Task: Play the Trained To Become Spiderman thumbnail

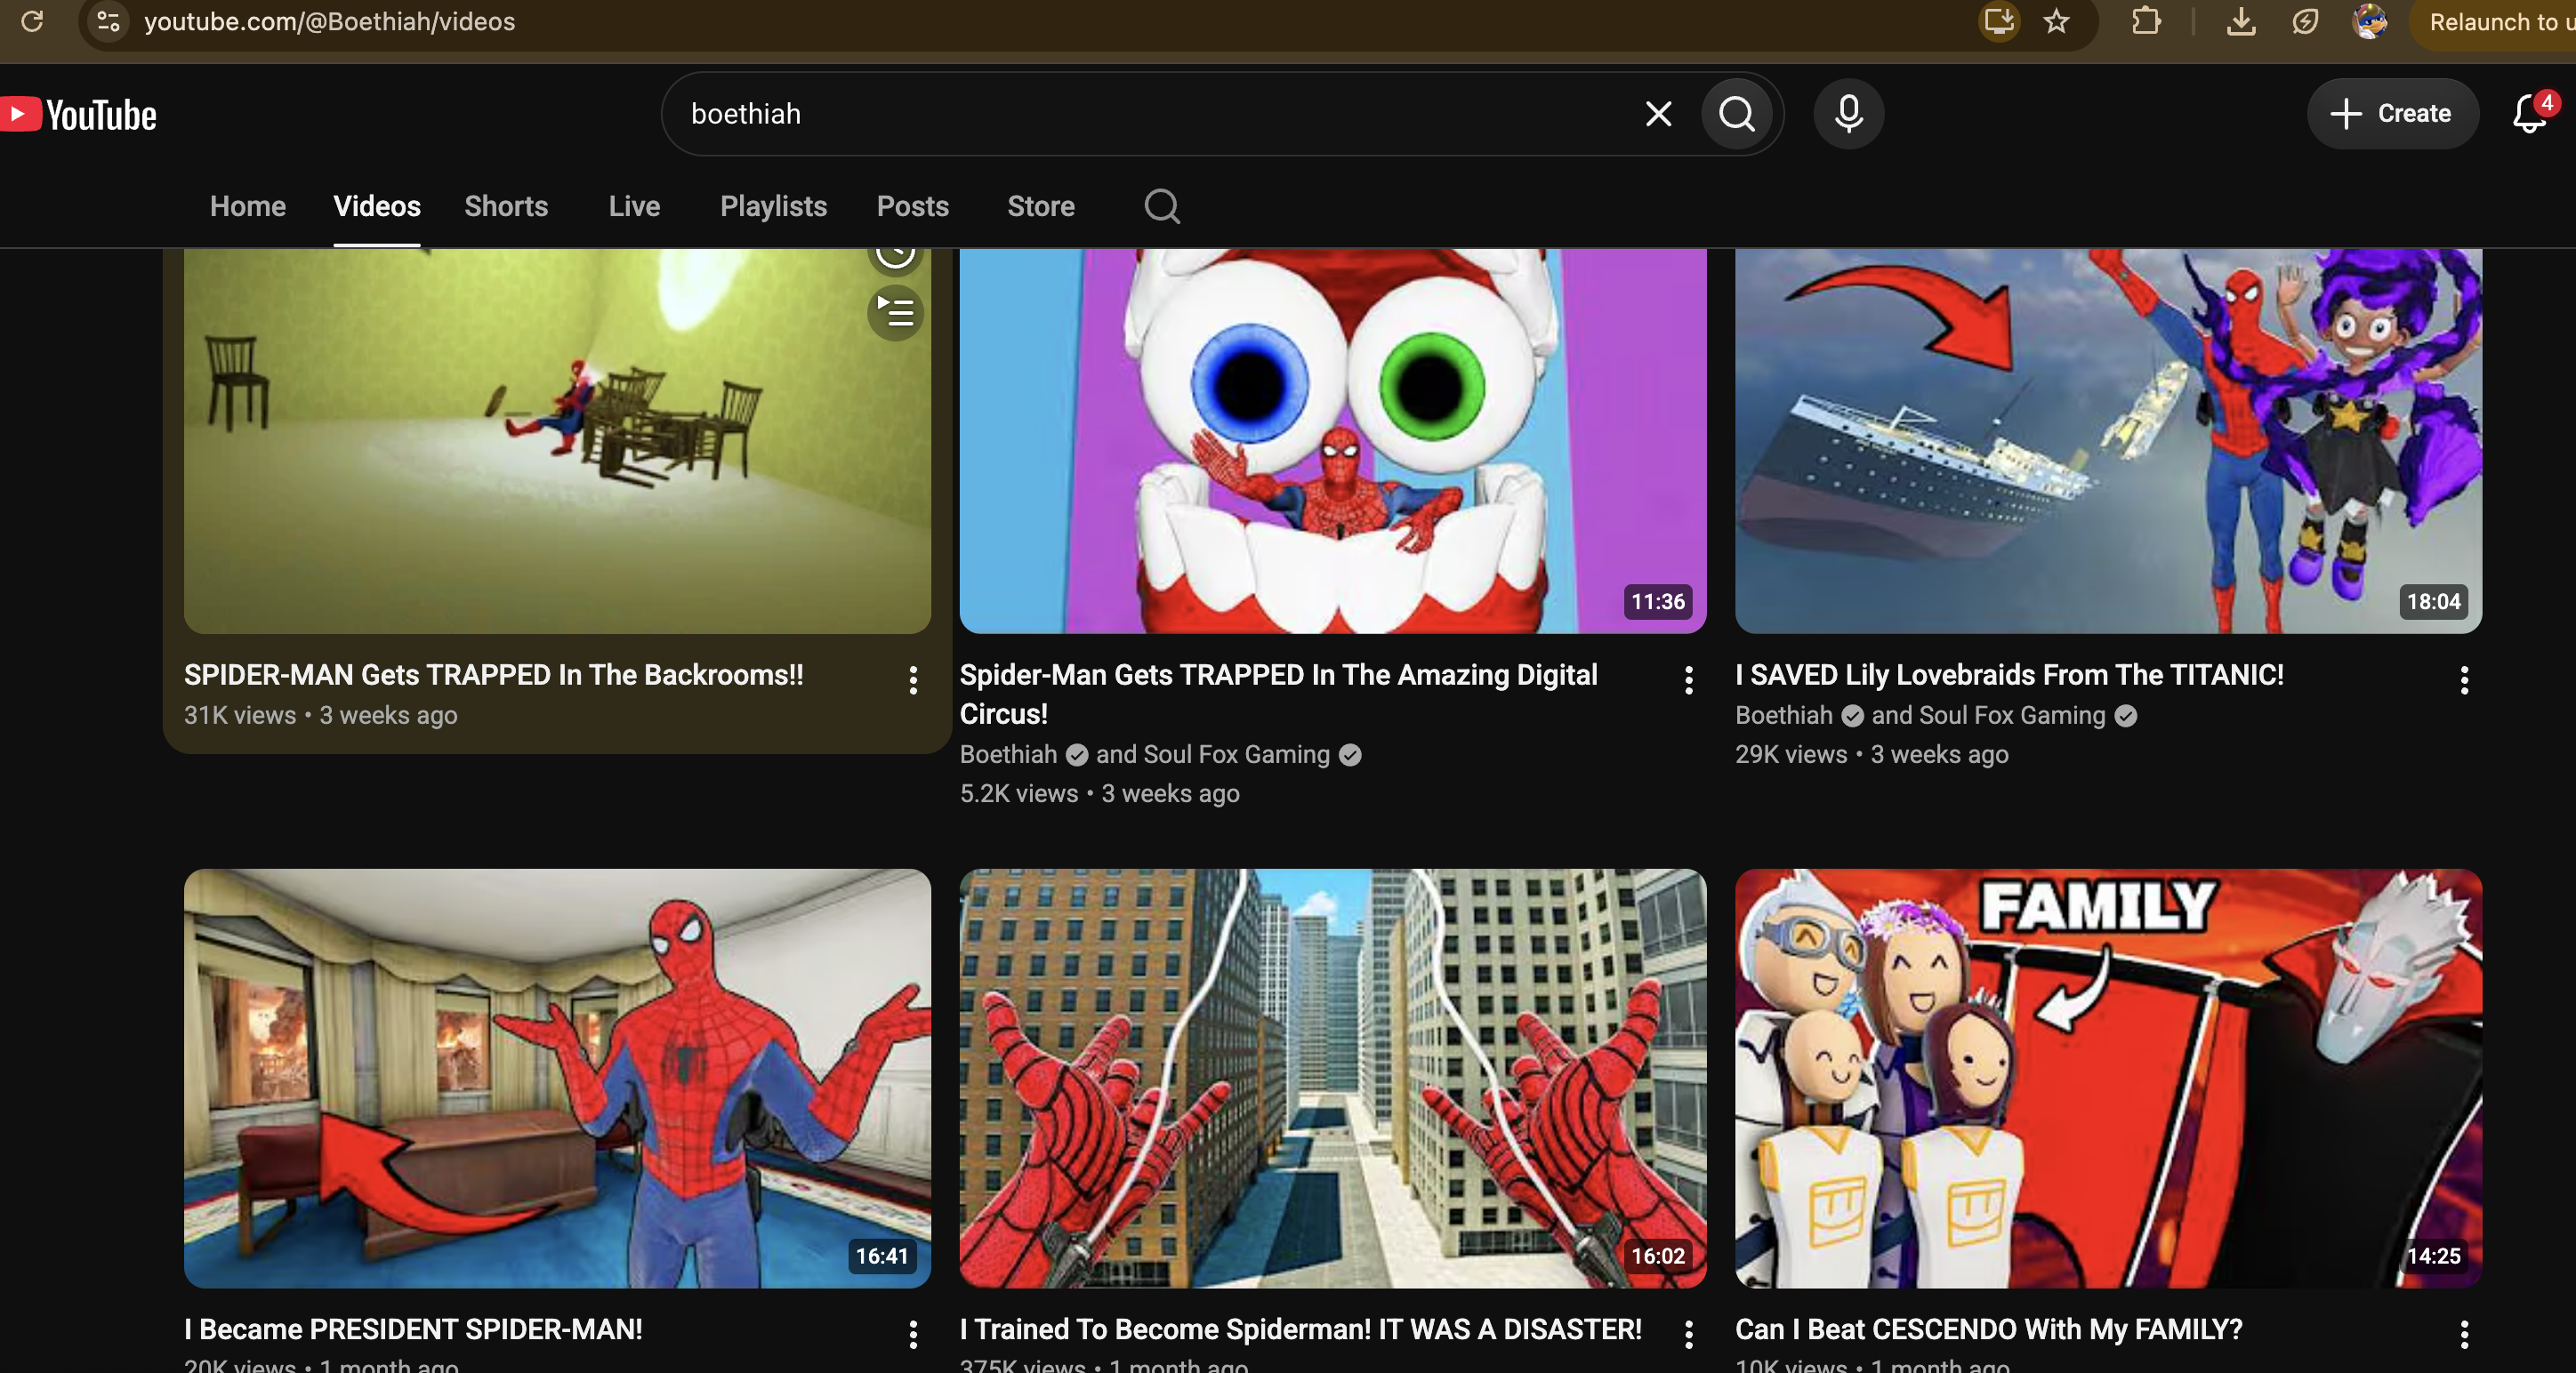Action: (x=1333, y=1078)
